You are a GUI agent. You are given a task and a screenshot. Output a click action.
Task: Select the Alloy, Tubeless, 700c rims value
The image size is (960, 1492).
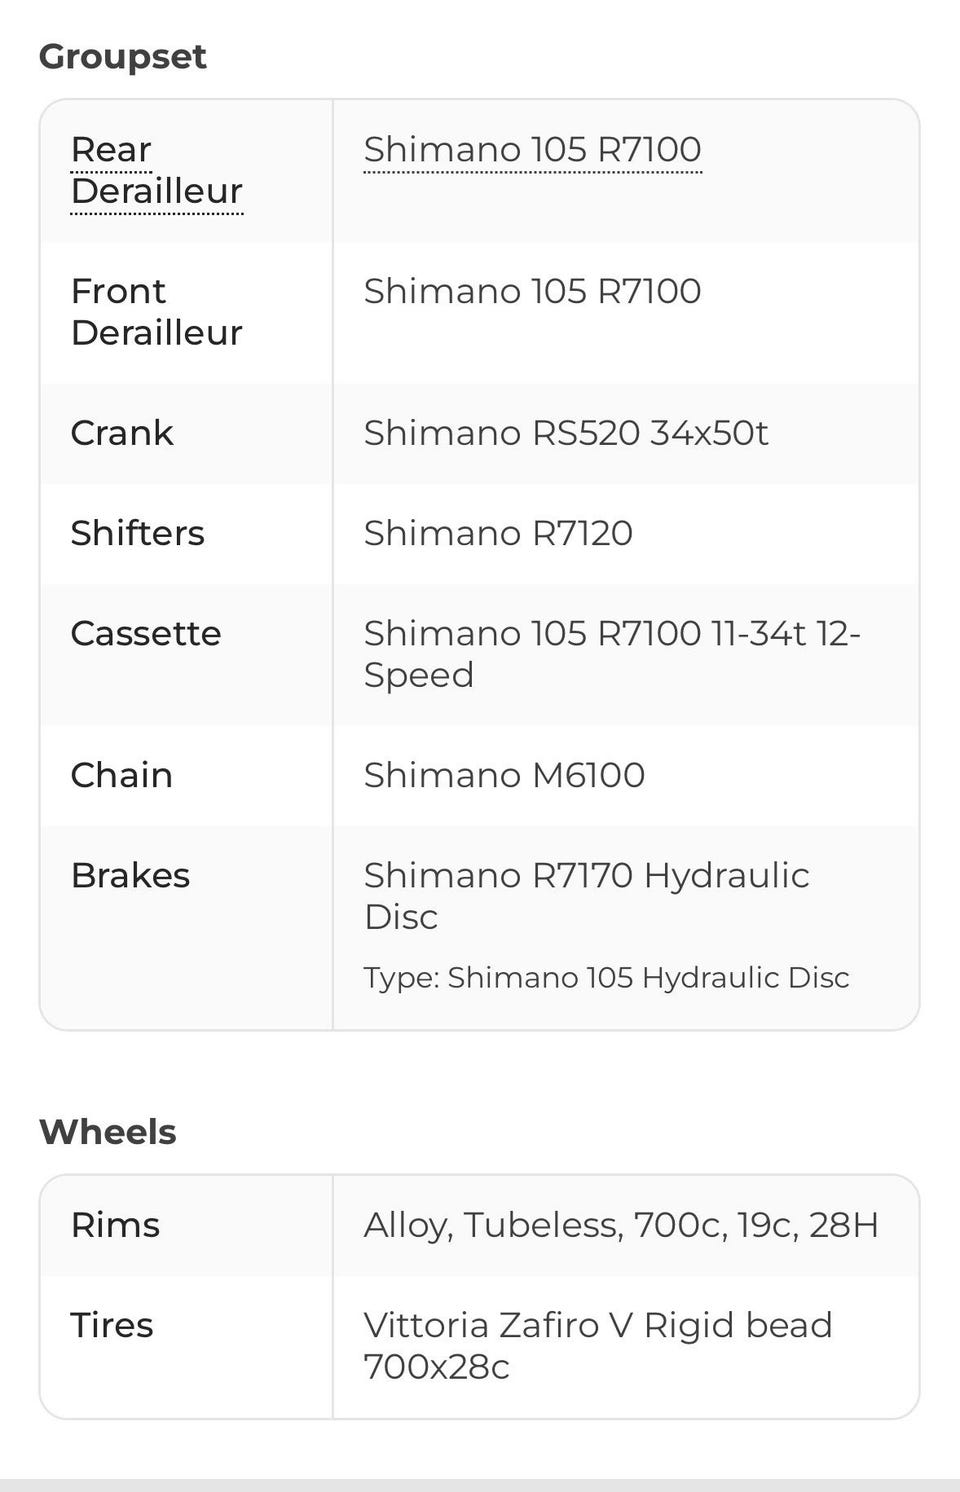[x=621, y=1225]
